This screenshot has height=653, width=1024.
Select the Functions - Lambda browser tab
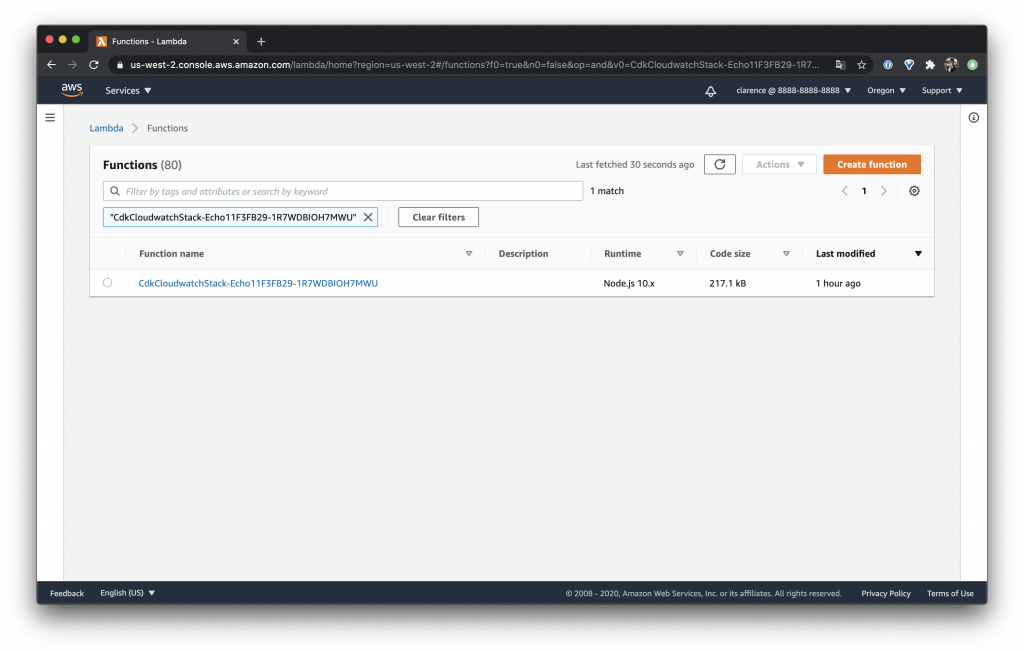point(168,41)
